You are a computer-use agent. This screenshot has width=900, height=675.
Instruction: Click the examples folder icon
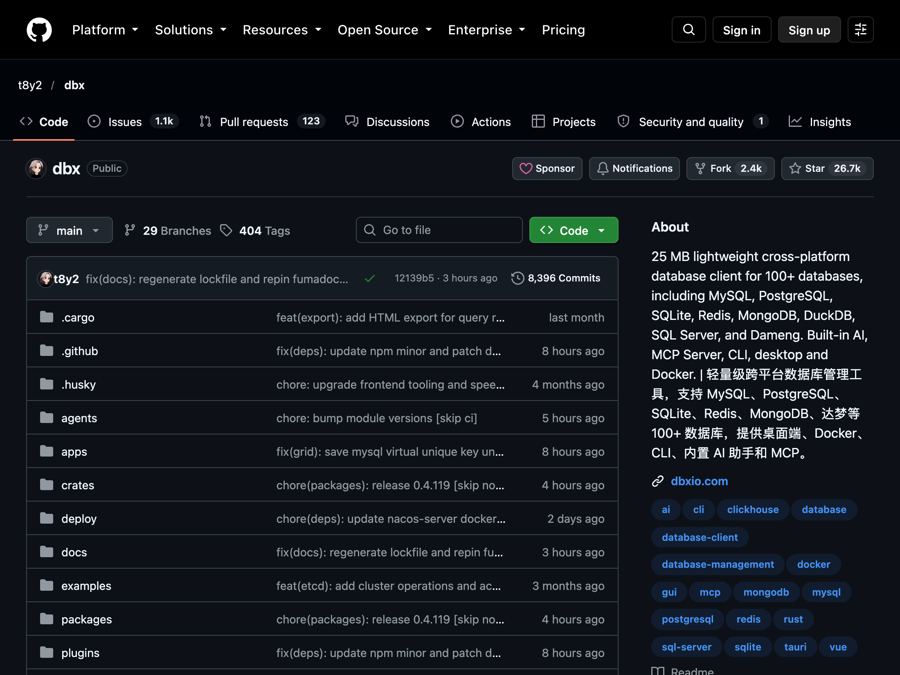[46, 585]
